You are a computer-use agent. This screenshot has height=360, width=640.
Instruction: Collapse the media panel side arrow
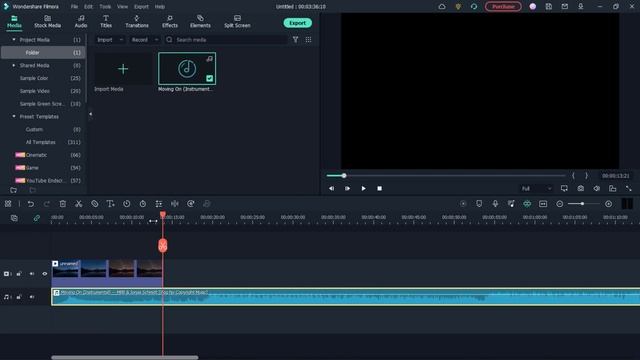[91, 114]
